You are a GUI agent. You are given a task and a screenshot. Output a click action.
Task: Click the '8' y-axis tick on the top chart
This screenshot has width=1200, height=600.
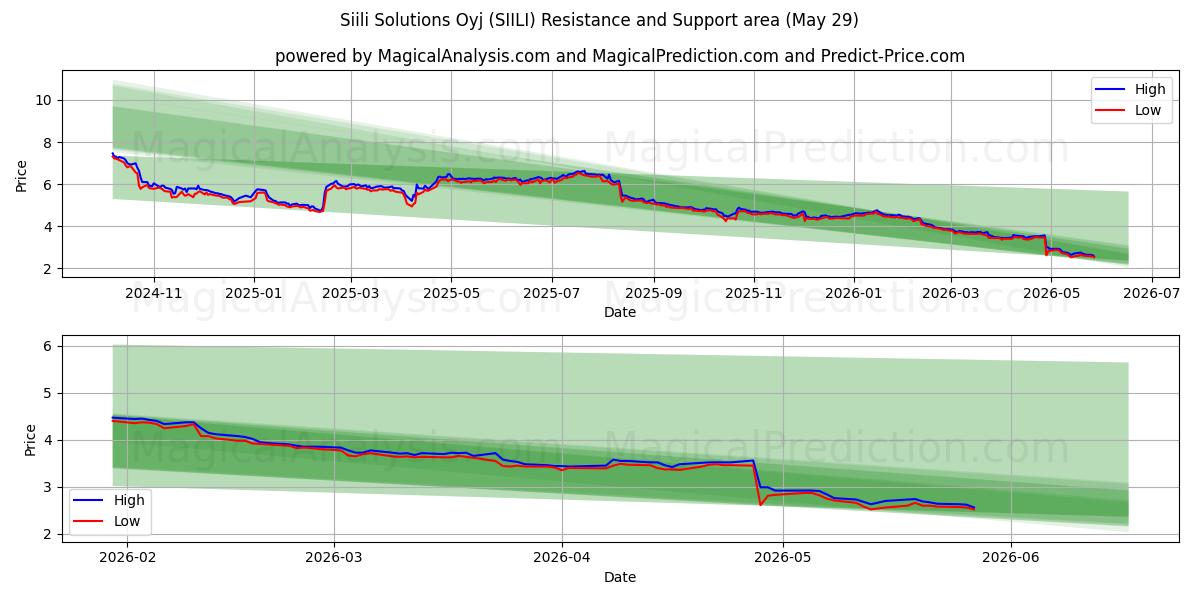tap(49, 143)
